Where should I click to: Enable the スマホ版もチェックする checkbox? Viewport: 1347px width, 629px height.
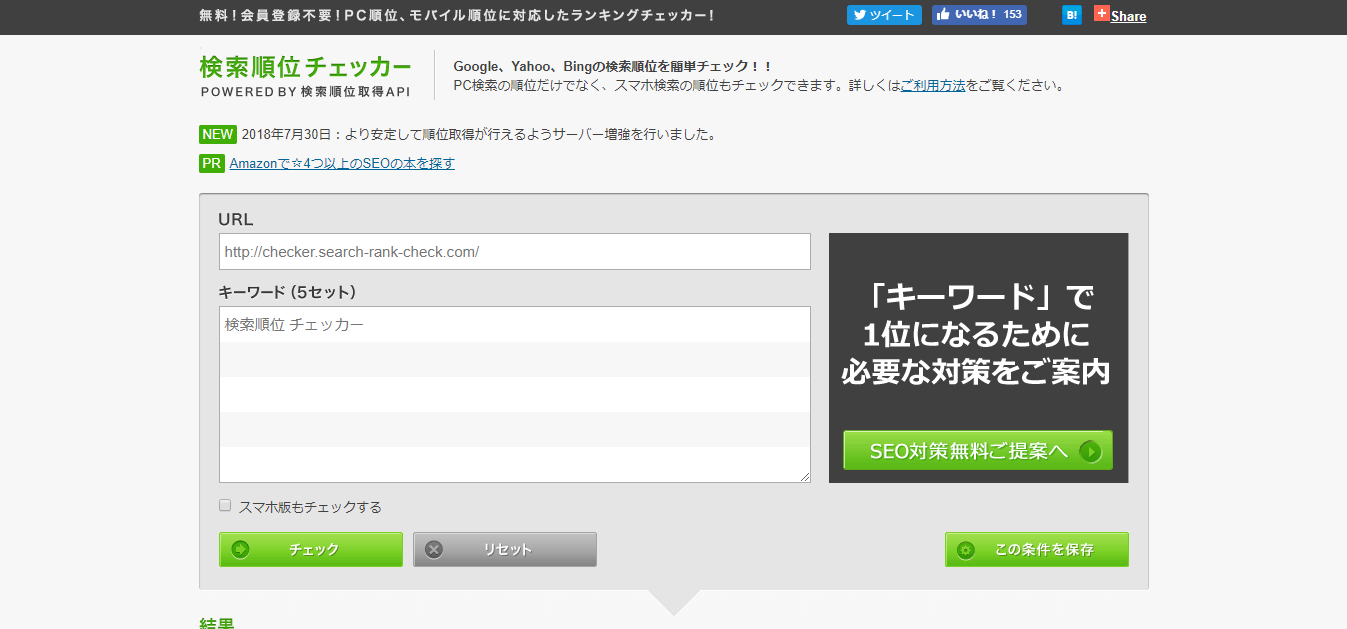click(225, 506)
